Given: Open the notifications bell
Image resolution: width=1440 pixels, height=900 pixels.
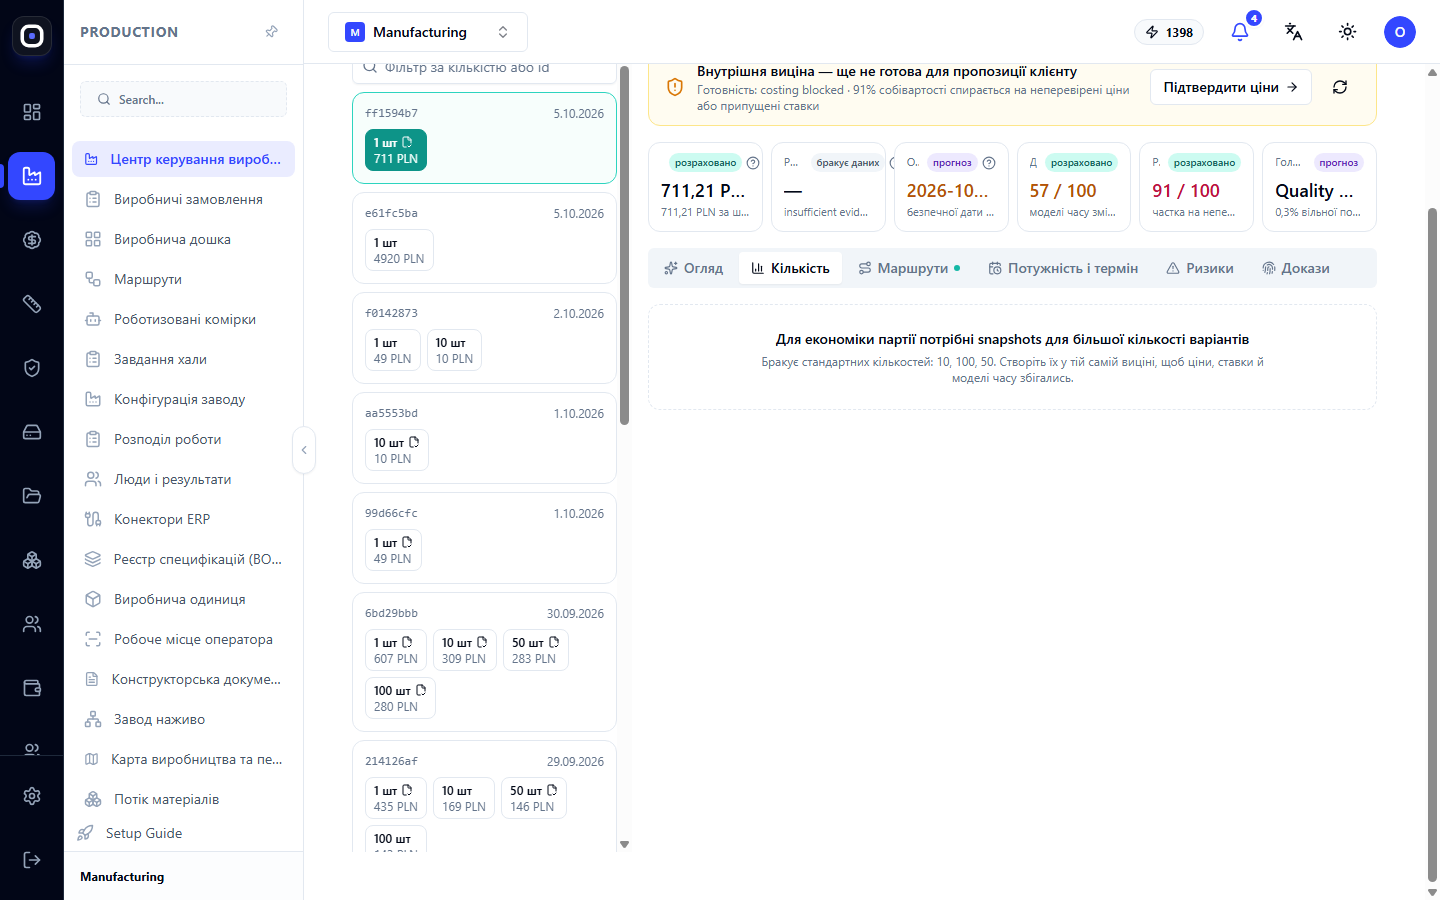Looking at the screenshot, I should click(1240, 32).
